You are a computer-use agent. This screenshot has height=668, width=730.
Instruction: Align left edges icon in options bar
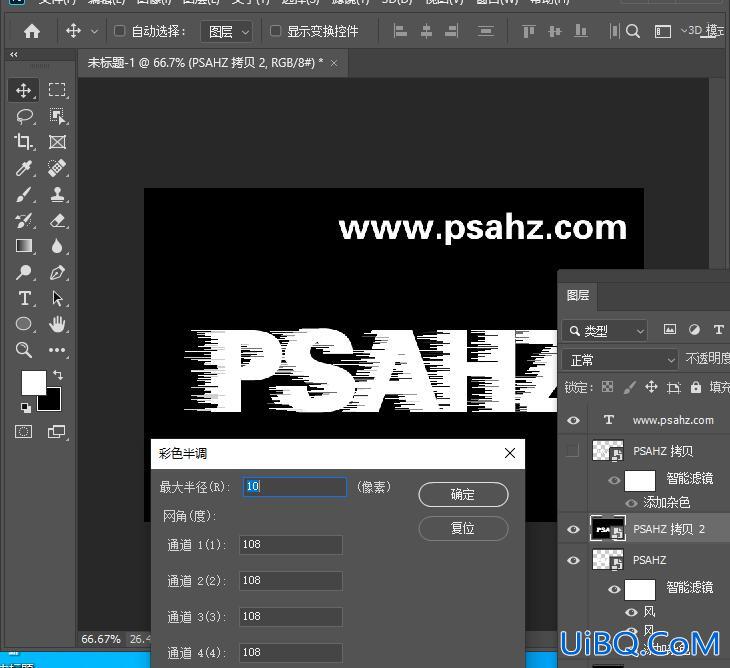coord(400,31)
